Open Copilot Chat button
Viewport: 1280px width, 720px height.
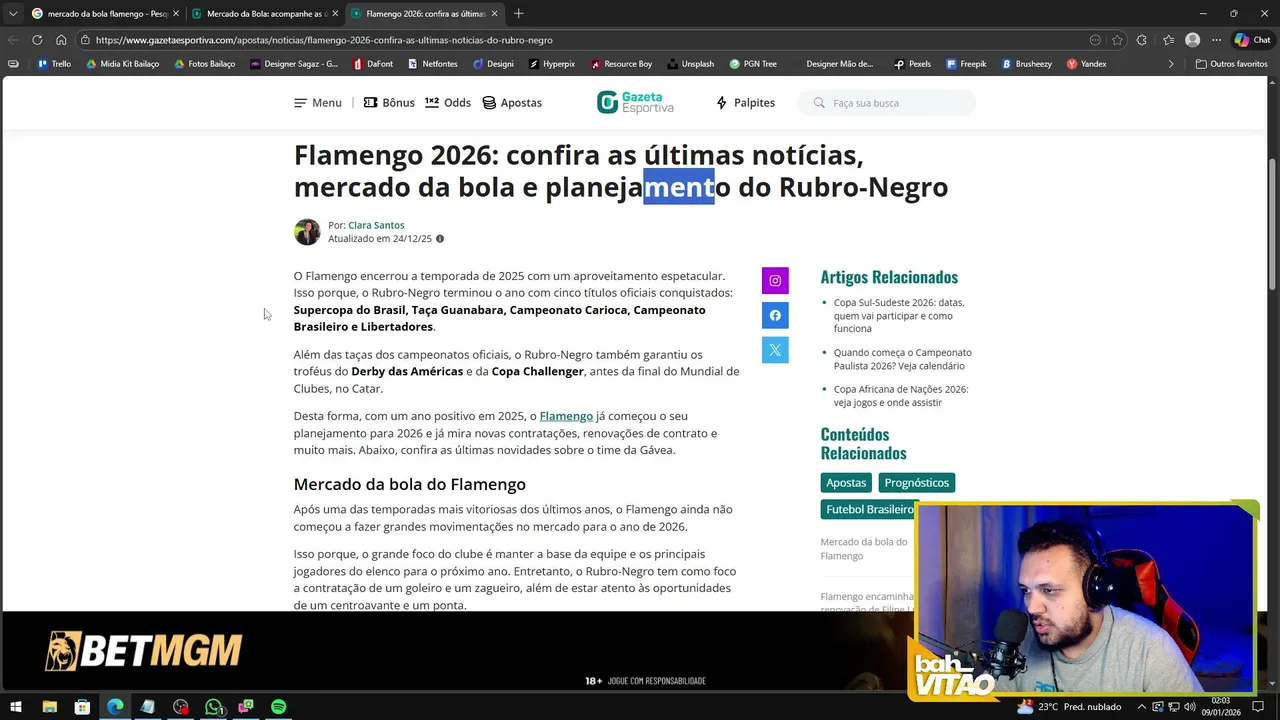pos(1253,40)
